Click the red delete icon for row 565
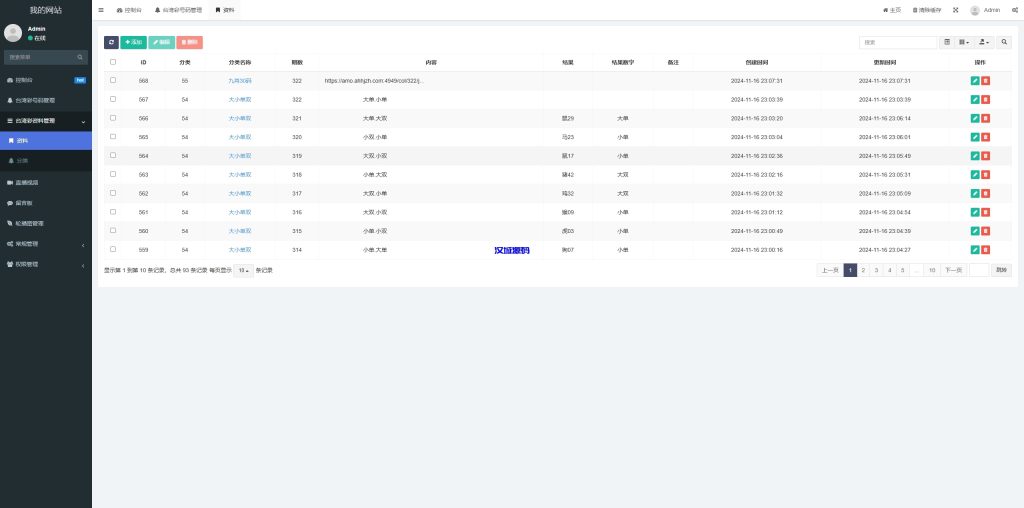Screen dimensions: 1024x508 (x=986, y=137)
